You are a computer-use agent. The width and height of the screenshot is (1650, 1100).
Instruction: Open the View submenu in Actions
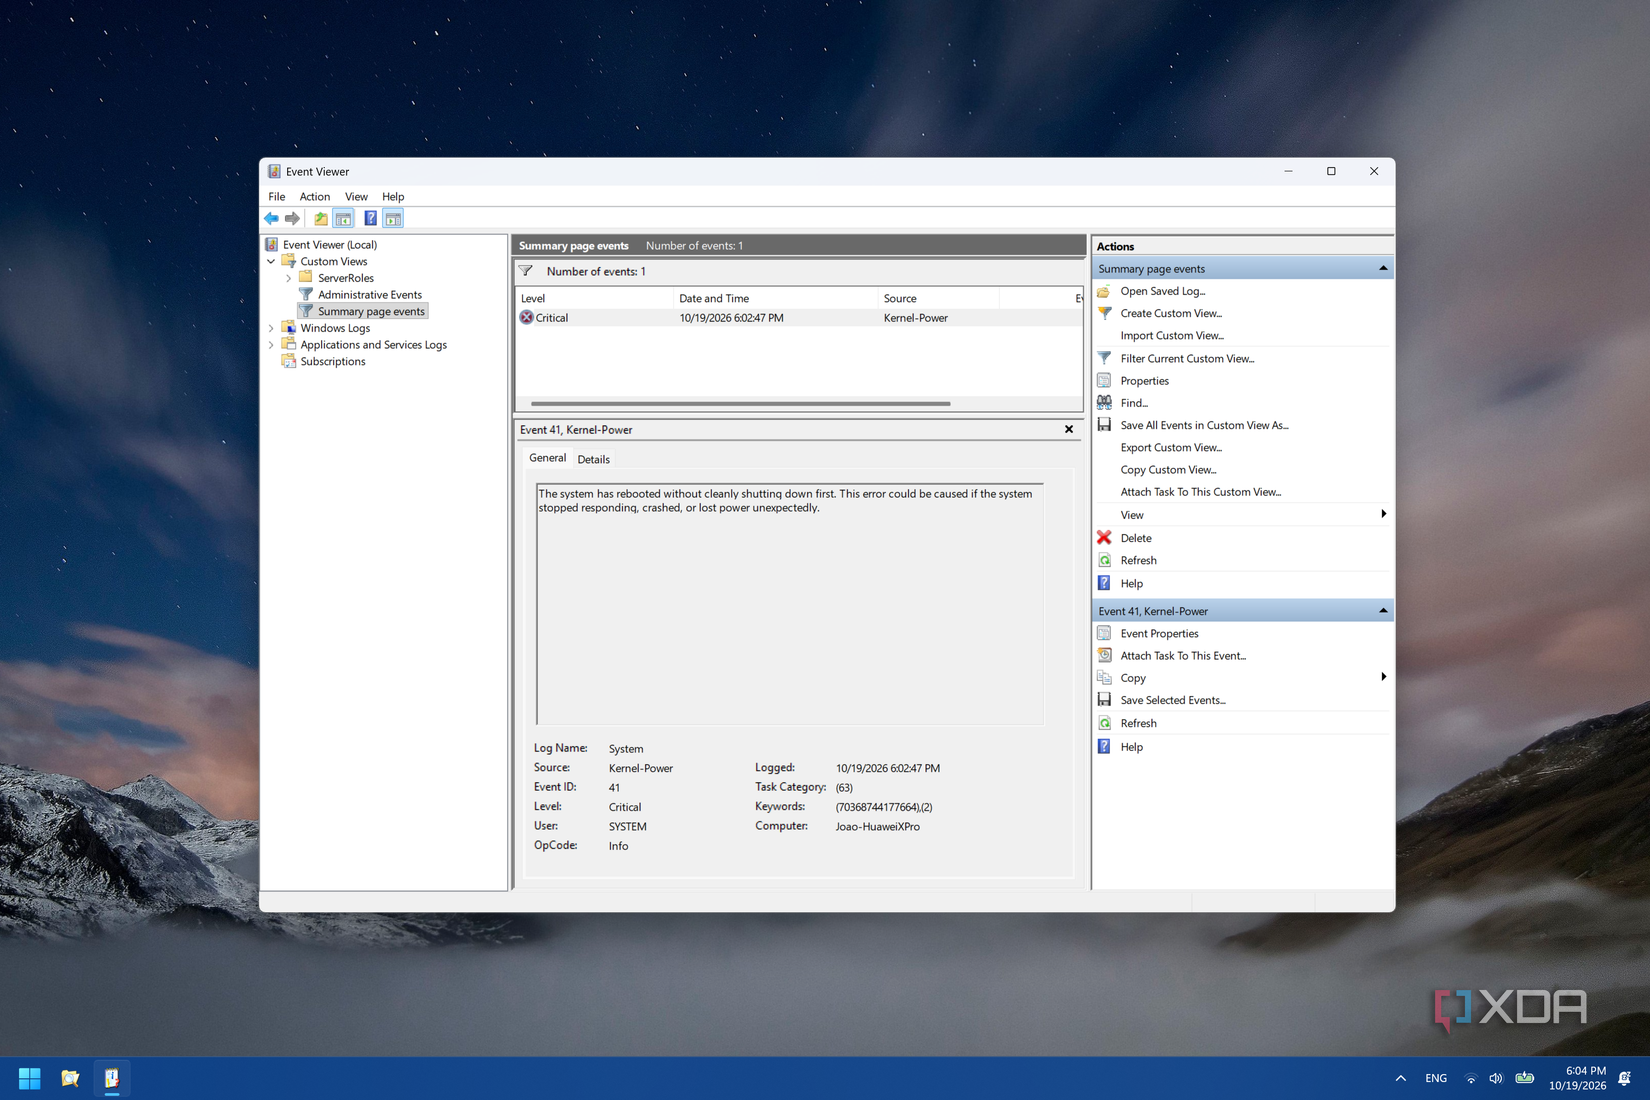[x=1242, y=515]
